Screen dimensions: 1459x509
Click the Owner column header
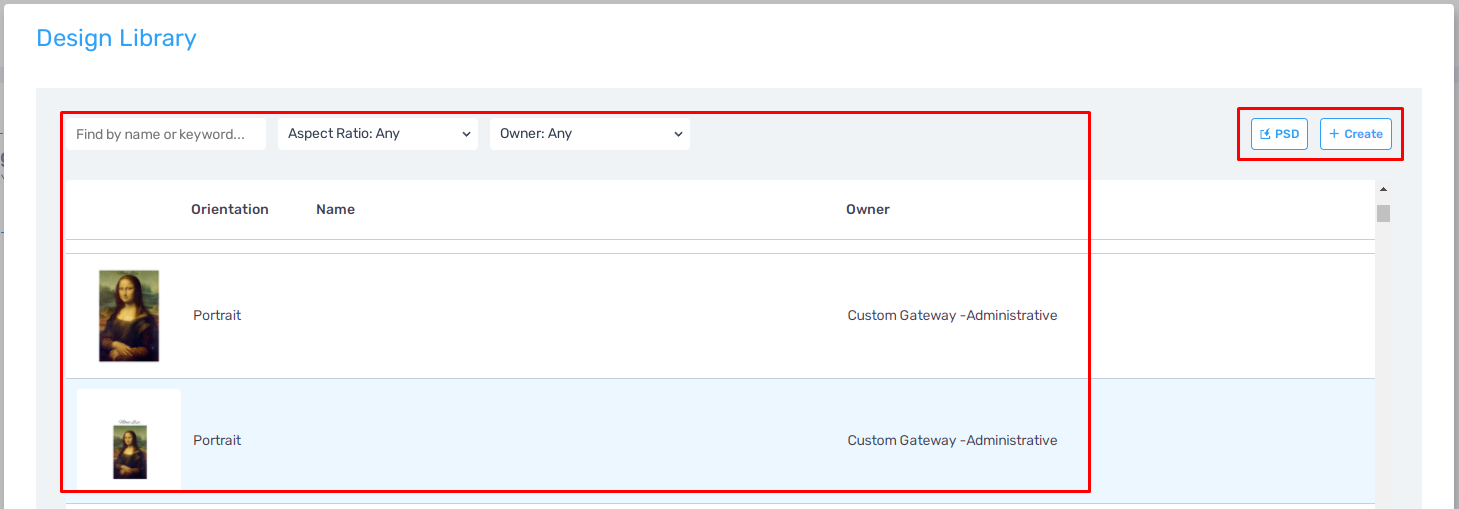click(x=868, y=210)
